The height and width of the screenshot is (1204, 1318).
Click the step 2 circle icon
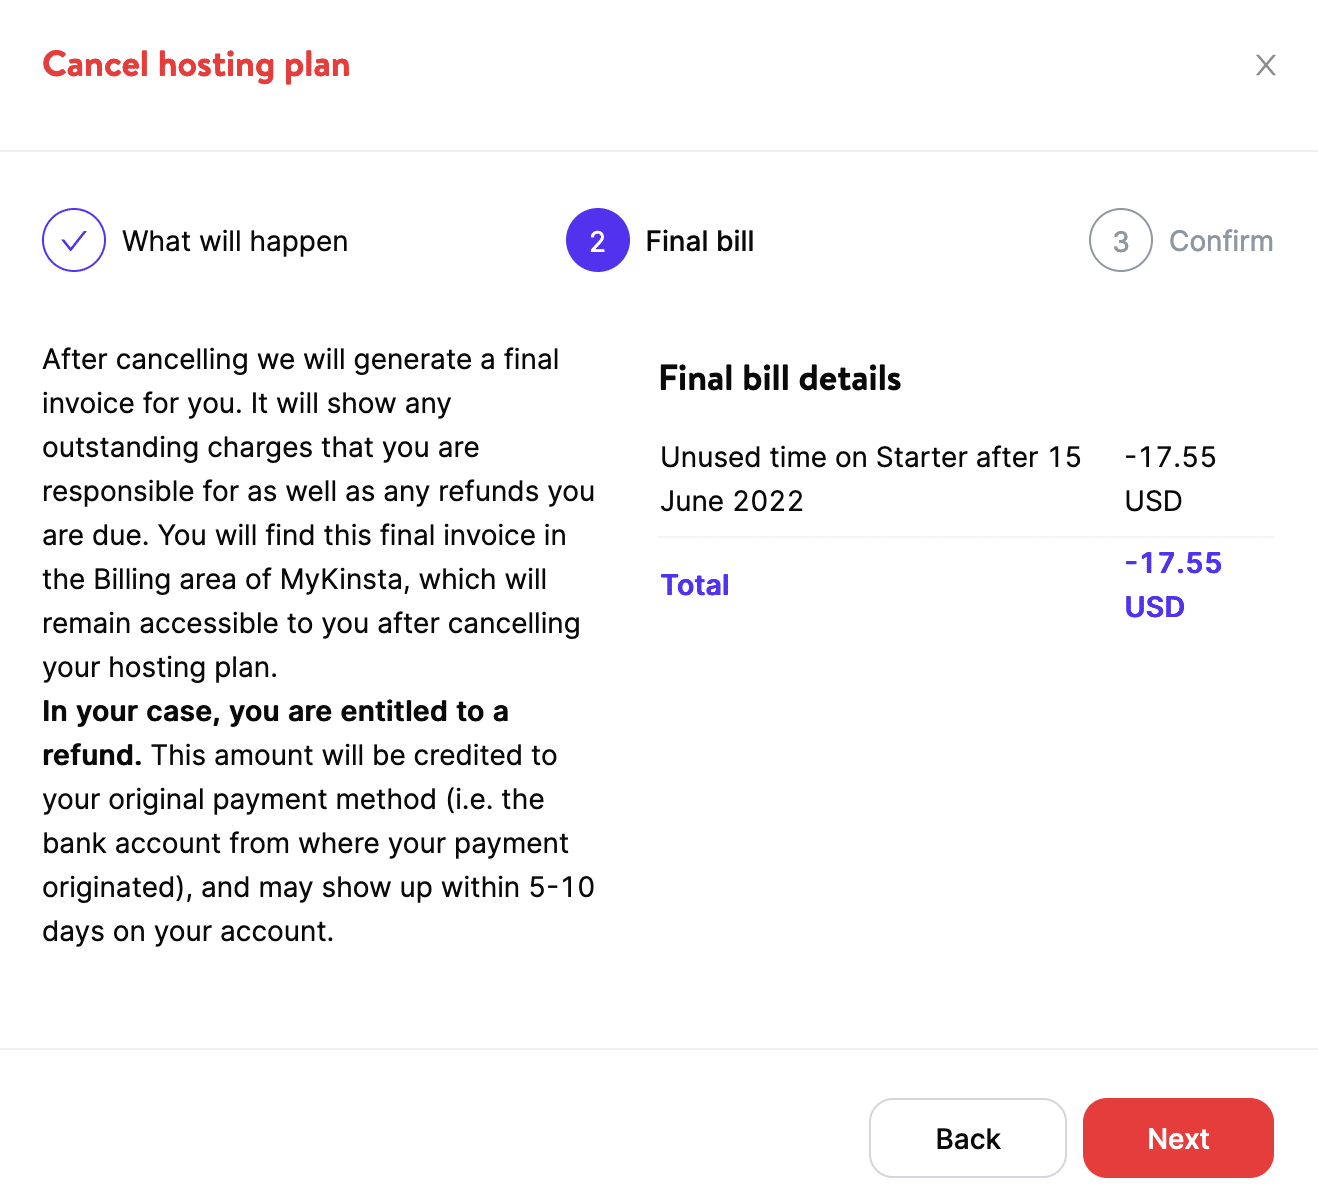pos(597,240)
